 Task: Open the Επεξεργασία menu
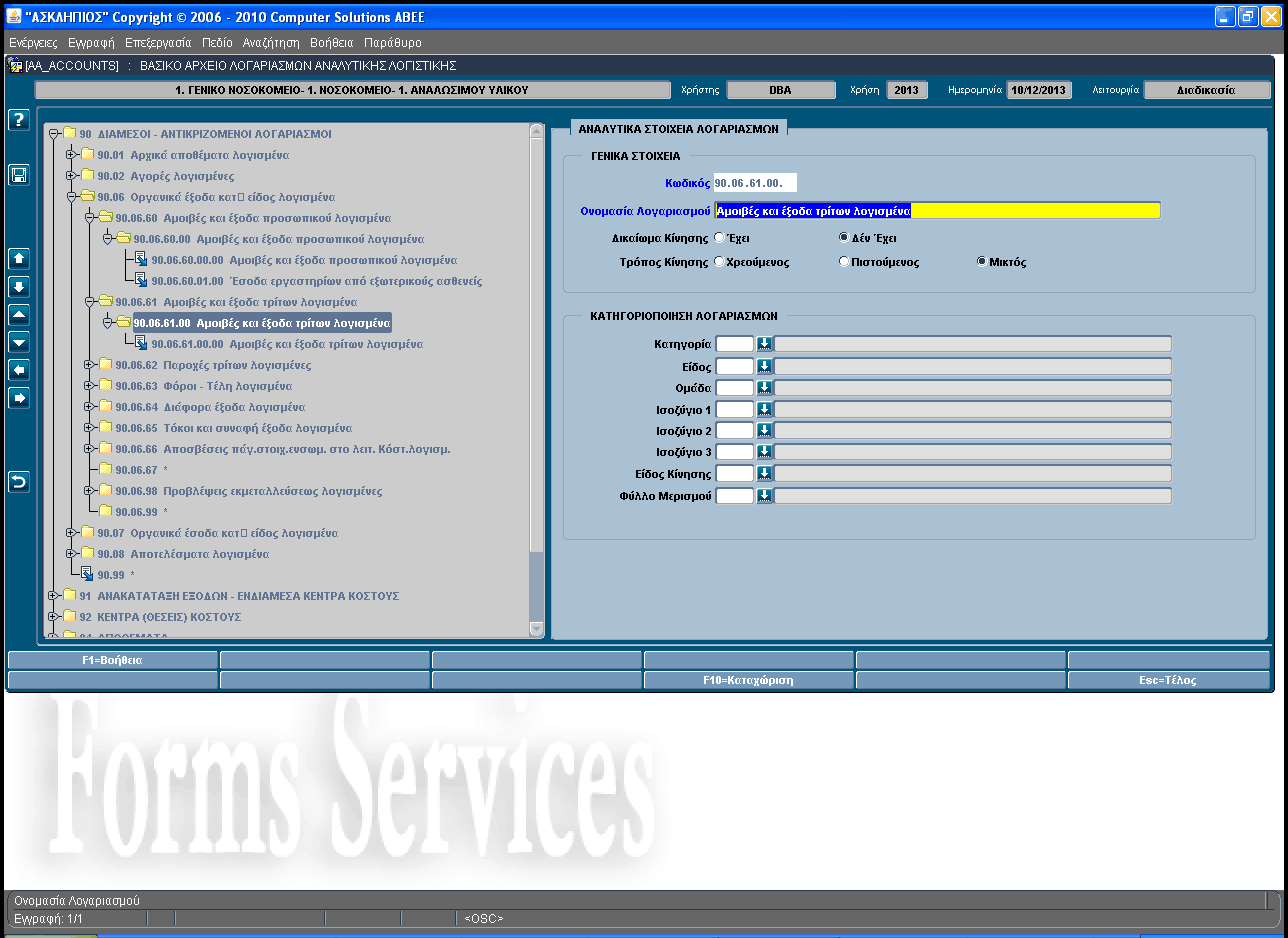(x=157, y=43)
